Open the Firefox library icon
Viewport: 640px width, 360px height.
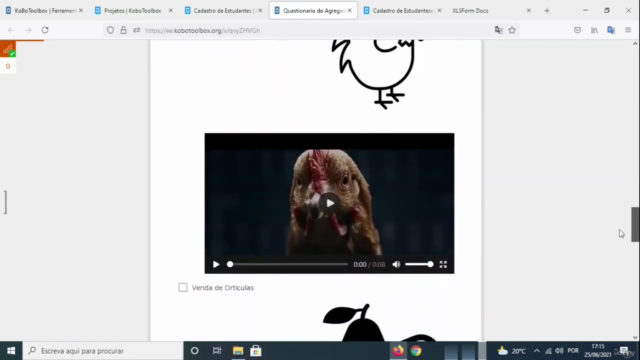click(594, 30)
